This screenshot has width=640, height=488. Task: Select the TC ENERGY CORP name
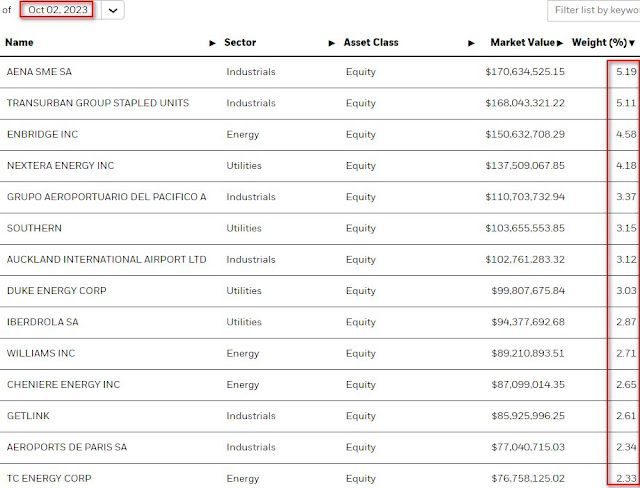point(49,479)
